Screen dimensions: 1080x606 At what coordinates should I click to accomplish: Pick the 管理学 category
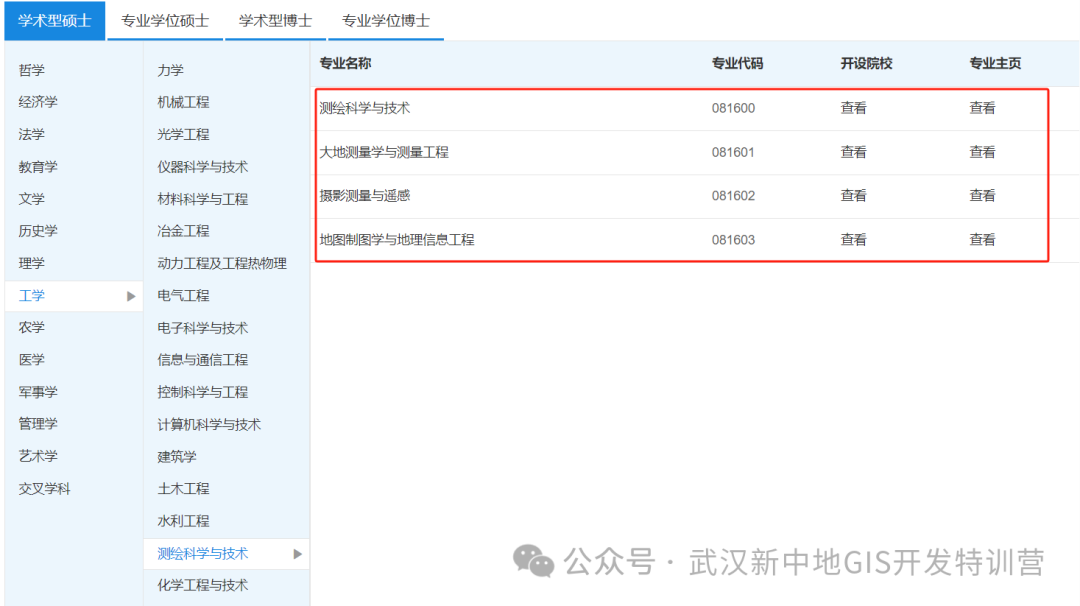click(38, 424)
